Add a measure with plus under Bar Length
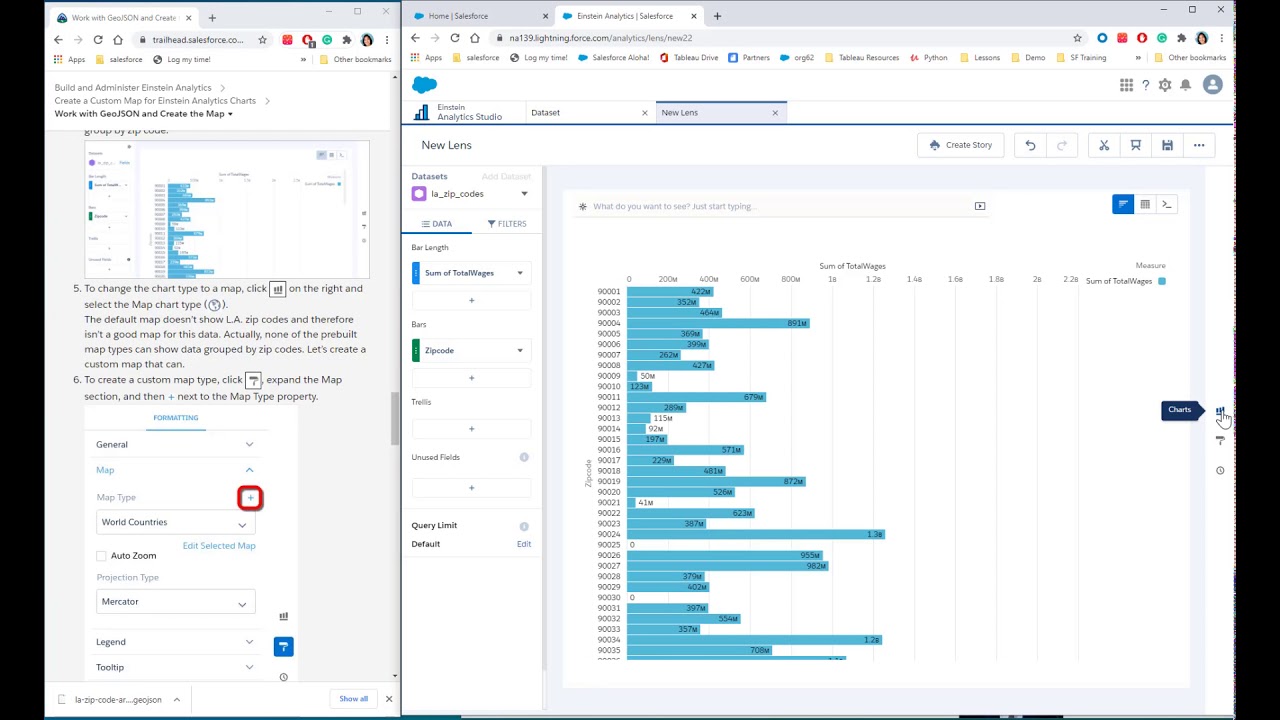Screen dimensions: 1280x720 click(472, 300)
